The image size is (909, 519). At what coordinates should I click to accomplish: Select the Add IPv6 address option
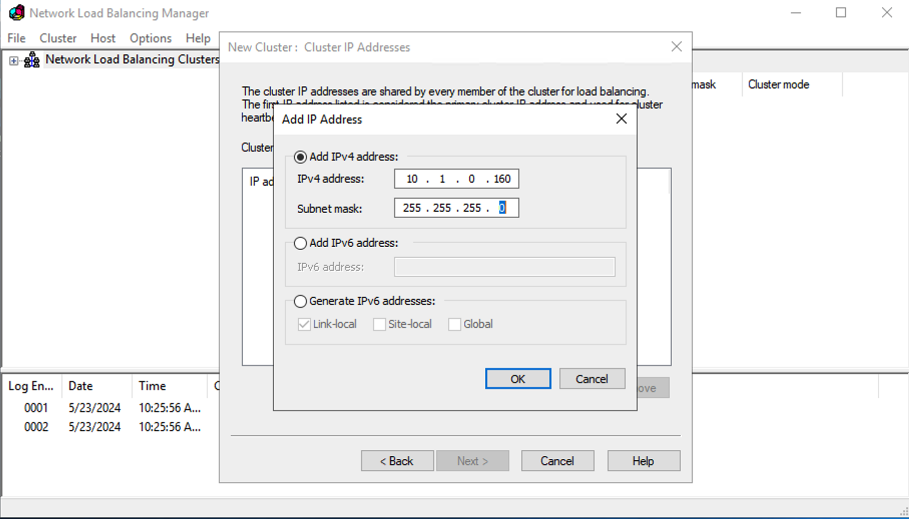(x=300, y=243)
